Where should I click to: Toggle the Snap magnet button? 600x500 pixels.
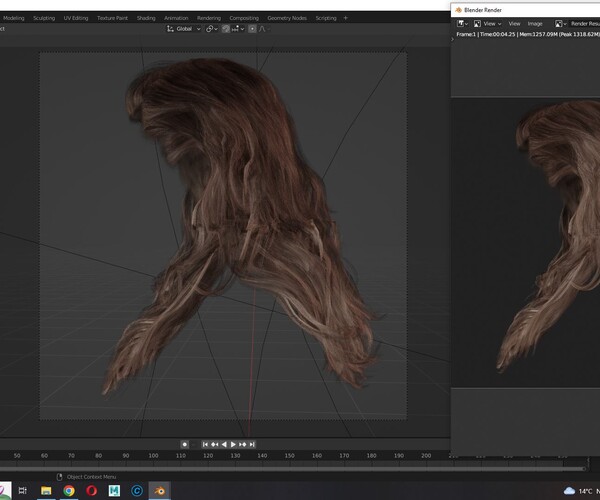(226, 29)
